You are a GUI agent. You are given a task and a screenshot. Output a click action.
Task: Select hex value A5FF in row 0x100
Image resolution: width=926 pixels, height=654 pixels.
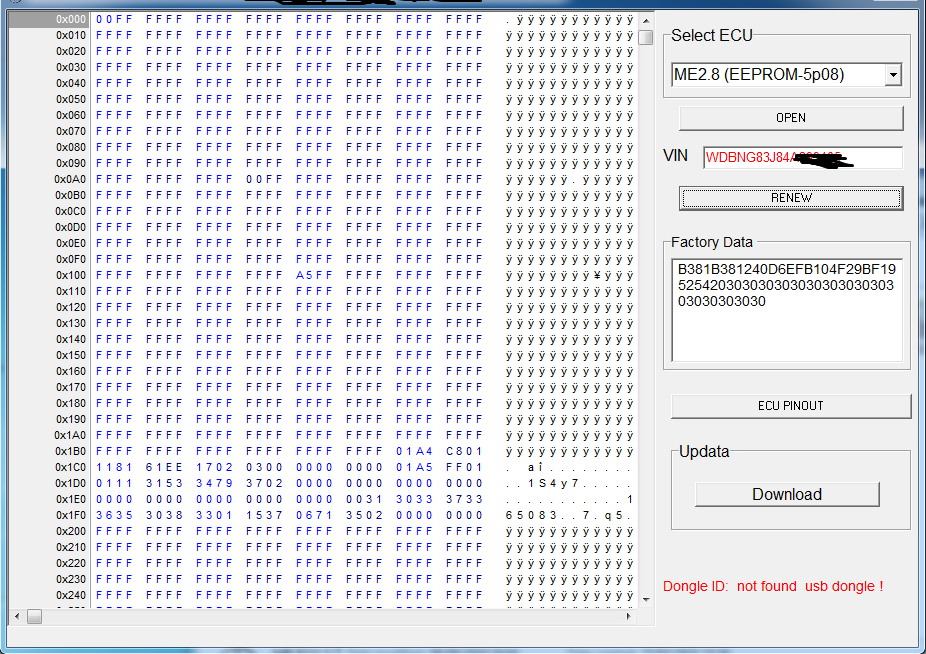(x=314, y=275)
